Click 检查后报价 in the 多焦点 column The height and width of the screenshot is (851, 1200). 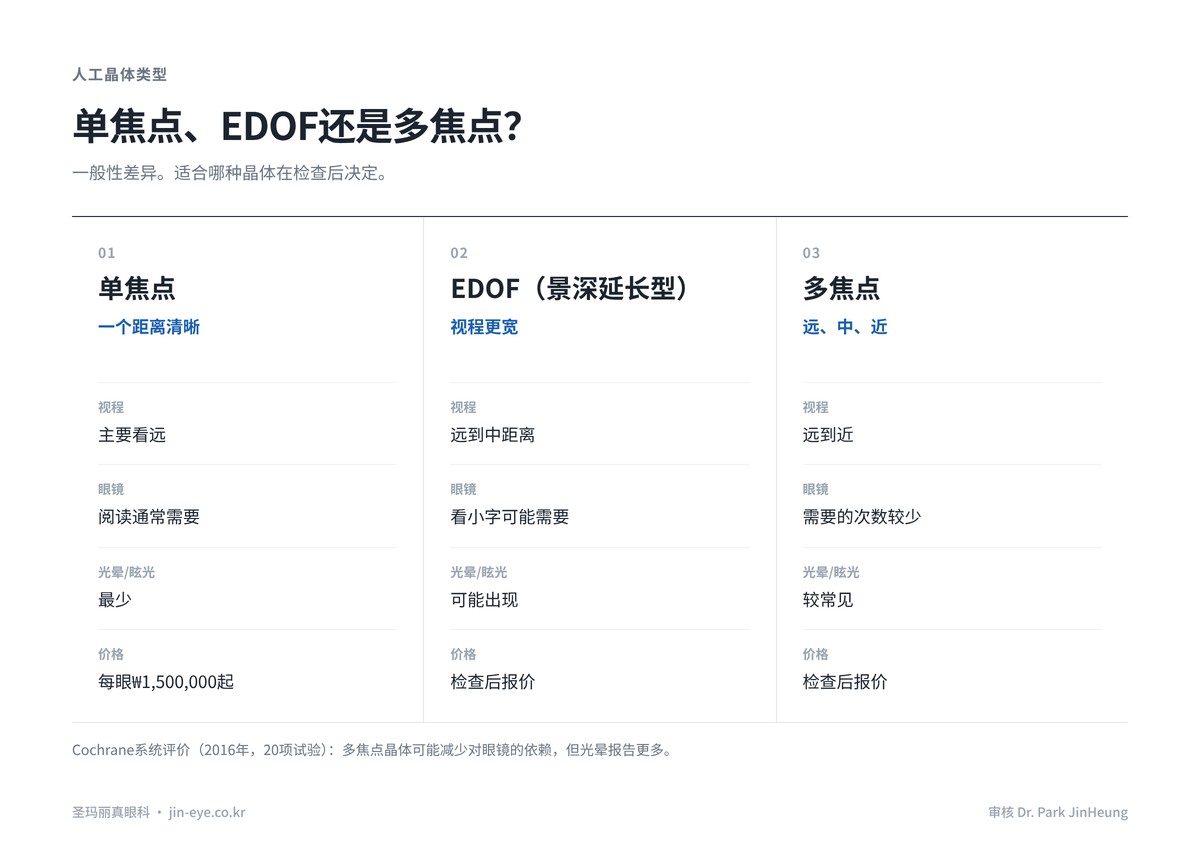845,682
